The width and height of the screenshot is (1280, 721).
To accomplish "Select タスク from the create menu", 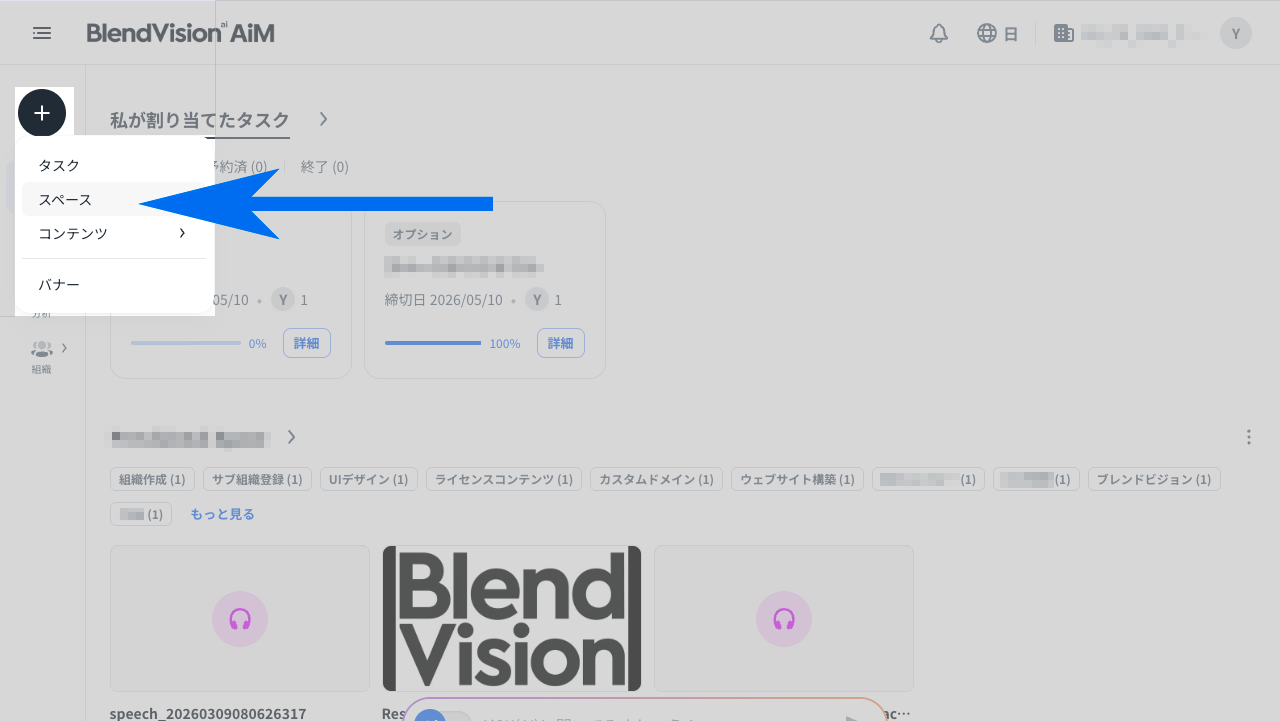I will pyautogui.click(x=114, y=165).
